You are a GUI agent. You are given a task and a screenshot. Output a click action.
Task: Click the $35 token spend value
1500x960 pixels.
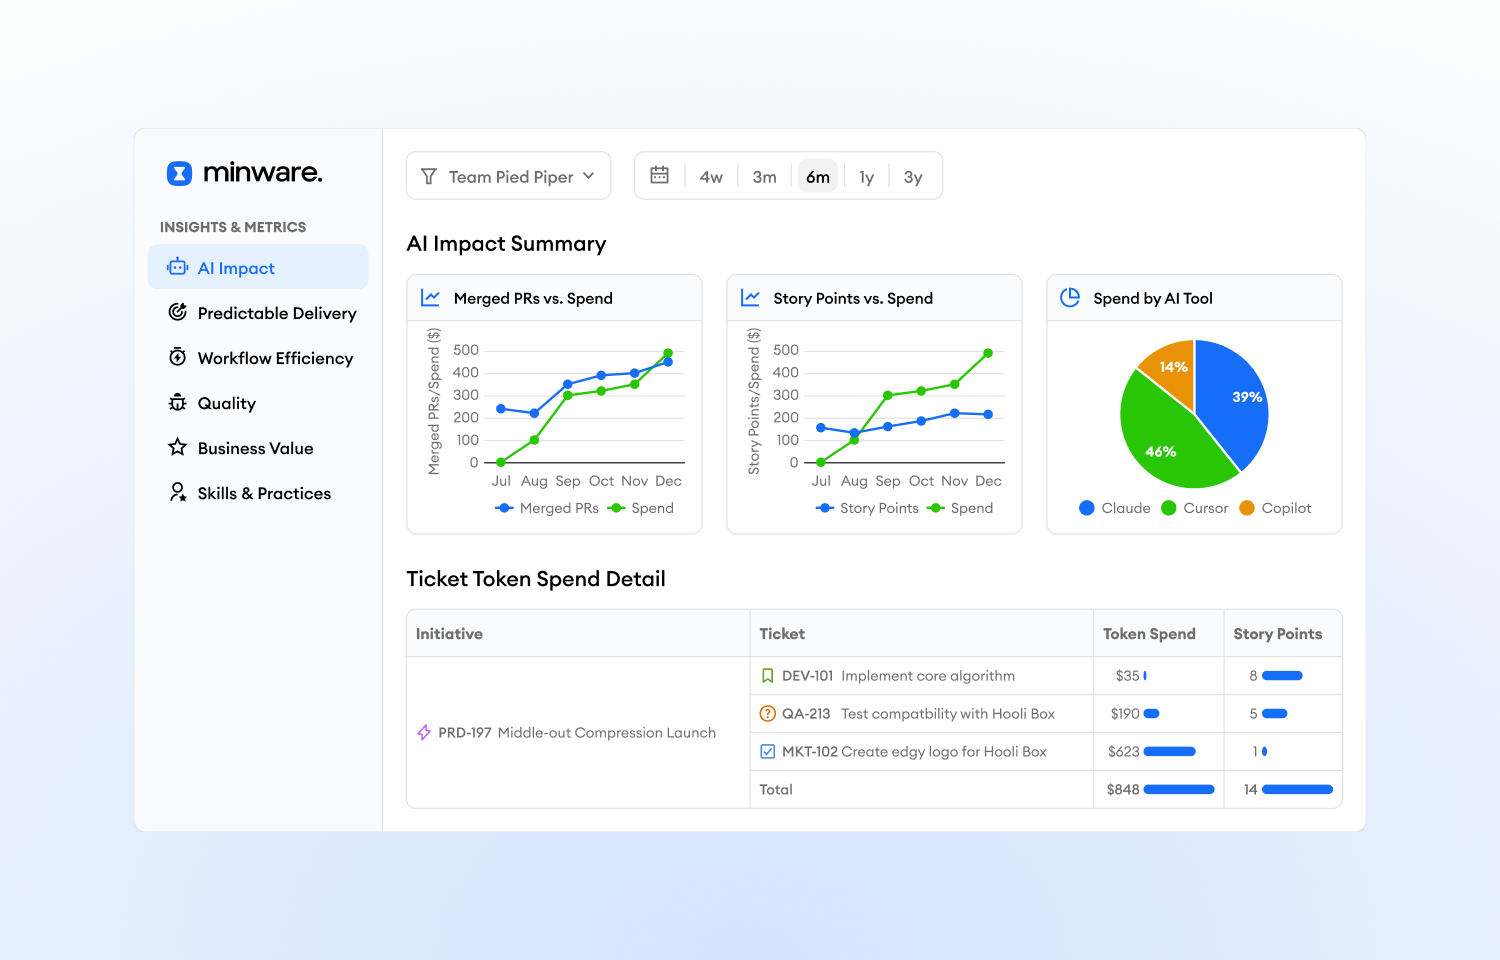(1128, 676)
